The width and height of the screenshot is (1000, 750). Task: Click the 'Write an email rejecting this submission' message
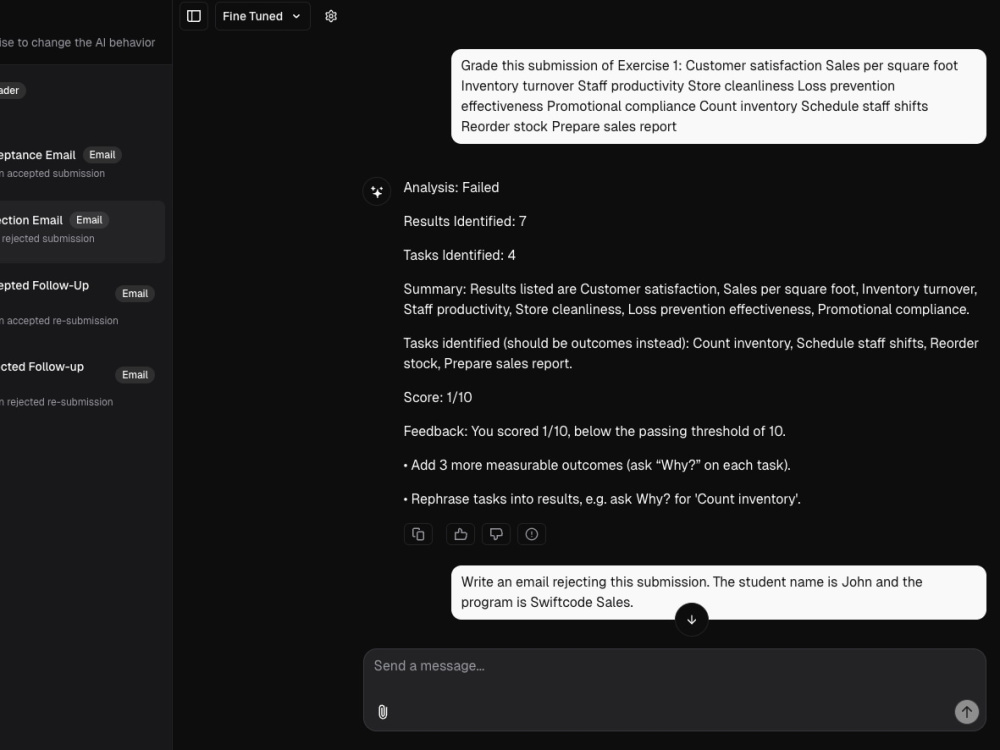click(x=719, y=592)
